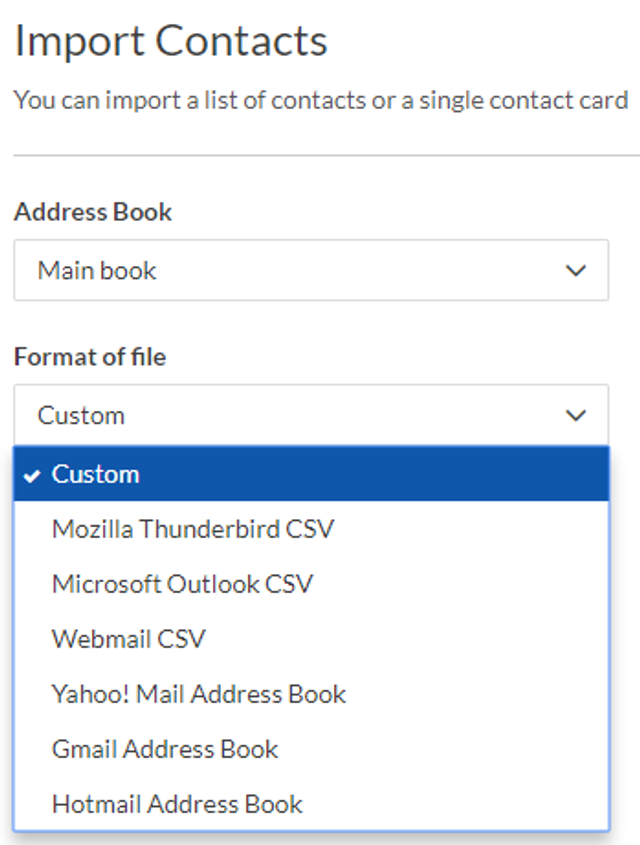Select Hotmail Address Book option
The height and width of the screenshot is (845, 640).
[x=311, y=804]
